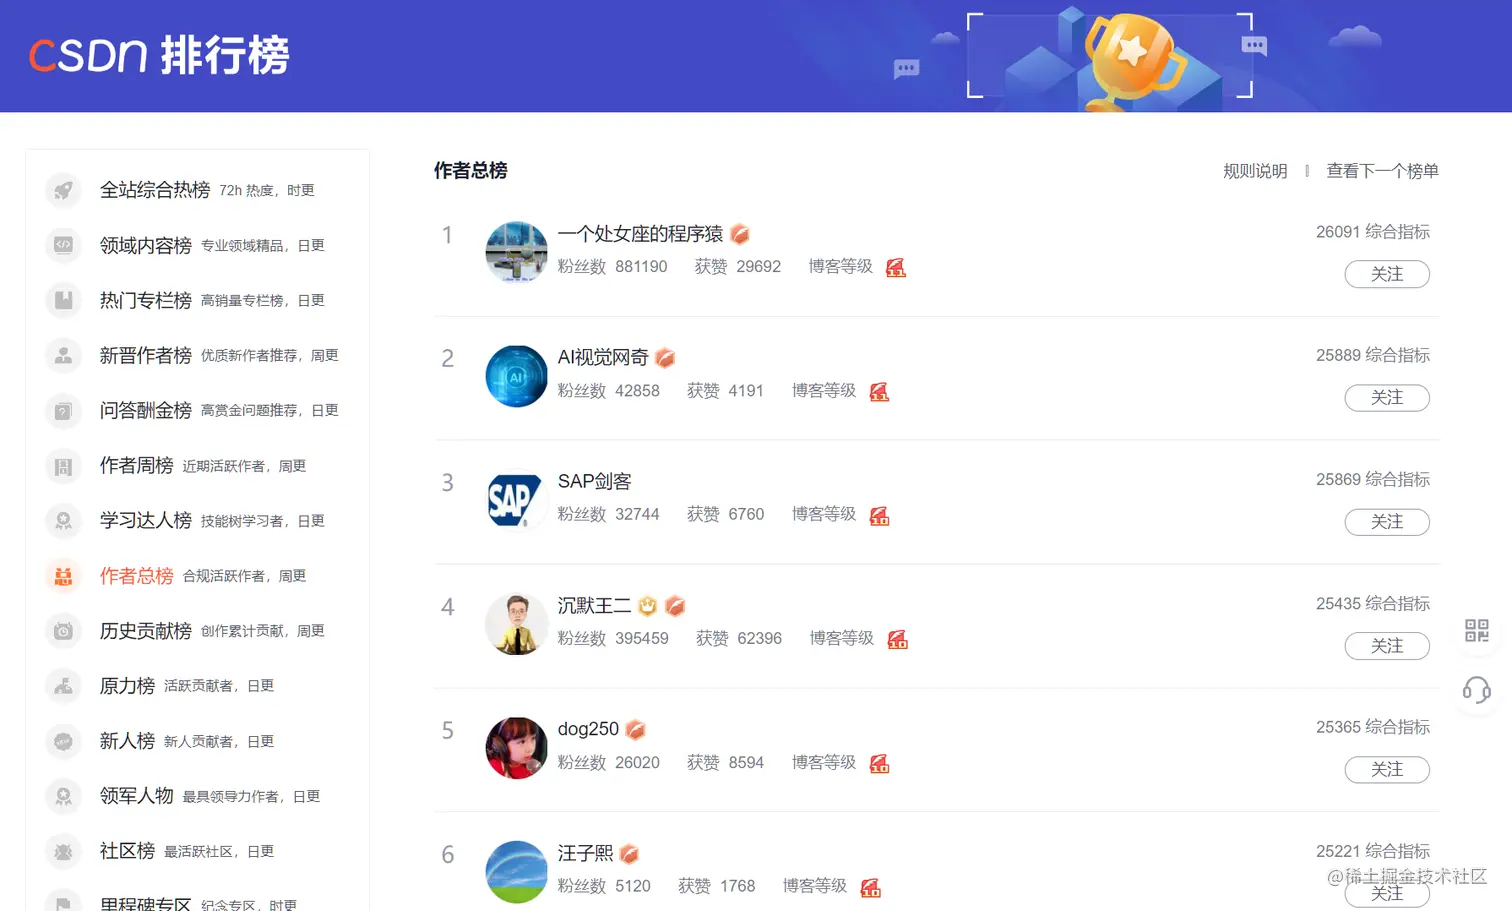
Task: Click blog level icon for 一个处女座的程序猿
Action: click(x=896, y=267)
